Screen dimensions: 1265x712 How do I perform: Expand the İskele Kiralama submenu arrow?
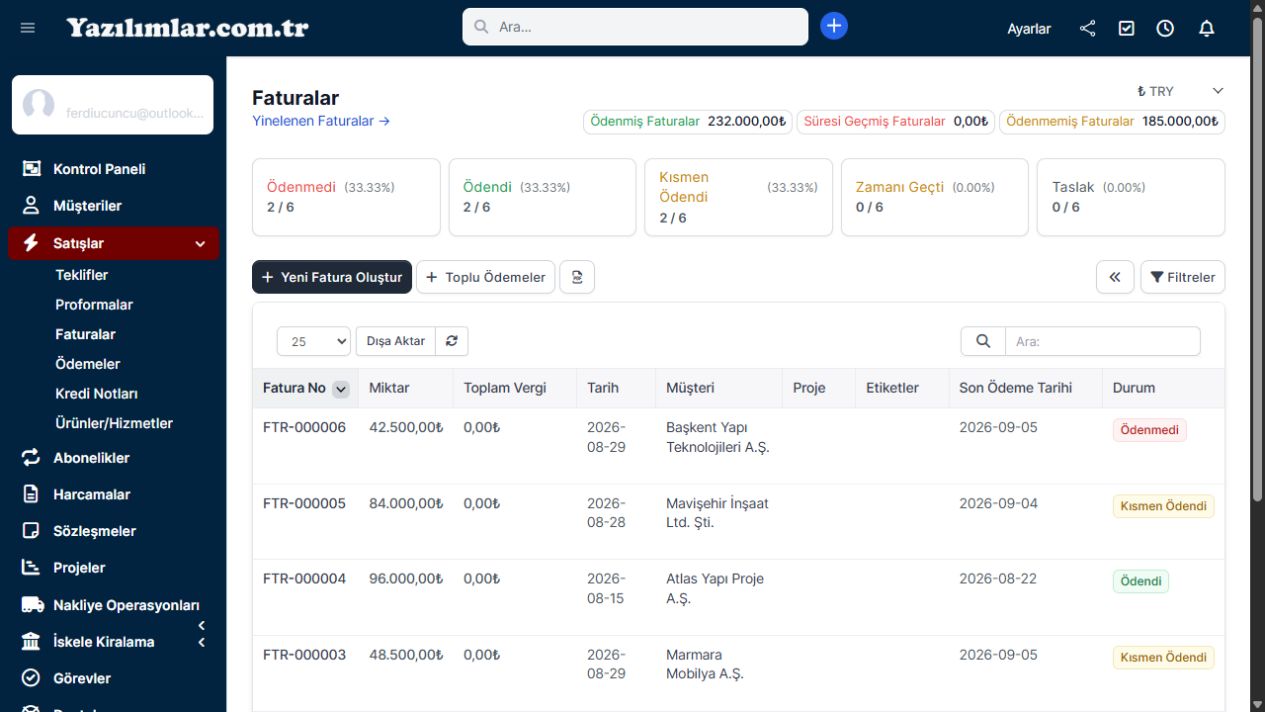[201, 642]
